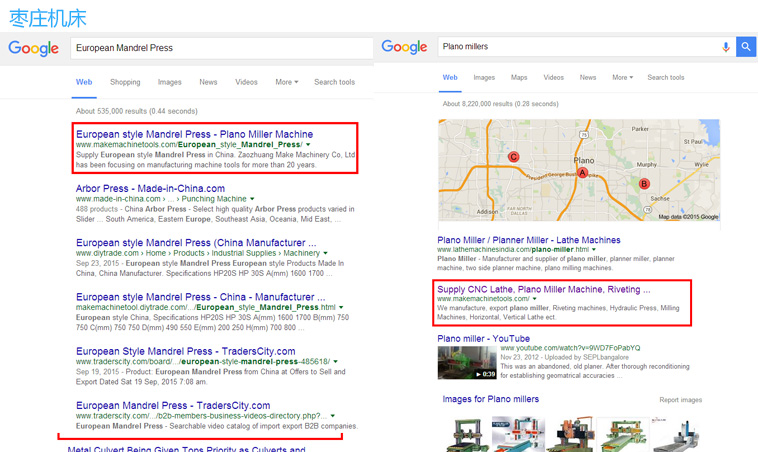Click the Metal Culvert Being Given Tops Priority link
The height and width of the screenshot is (452, 758).
click(x=187, y=449)
